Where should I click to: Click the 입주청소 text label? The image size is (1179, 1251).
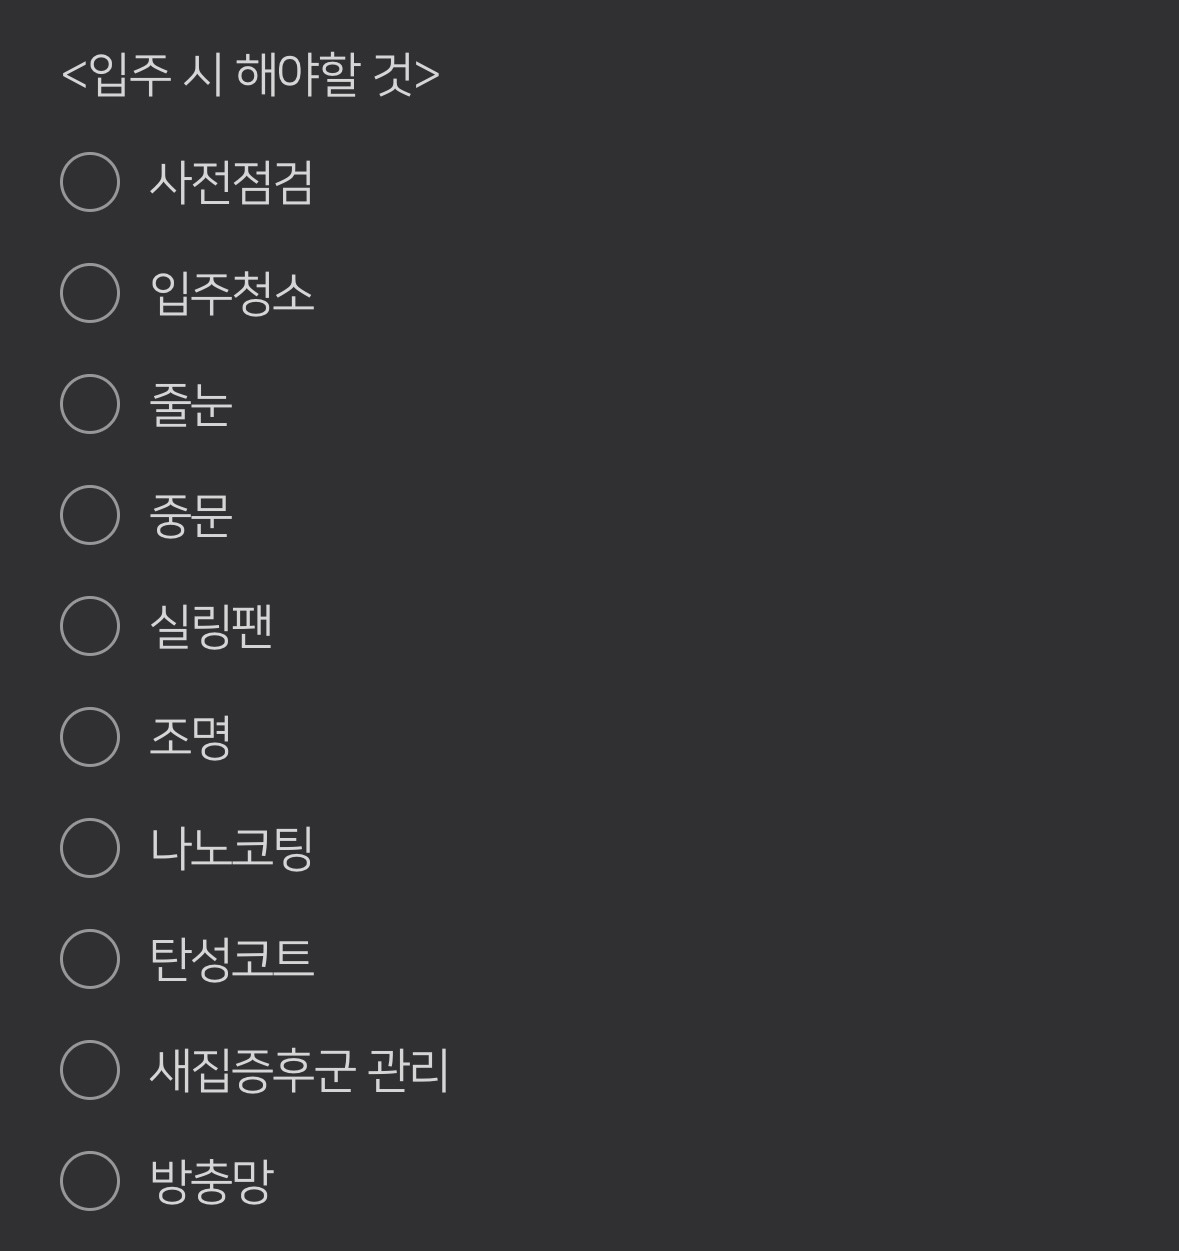(231, 294)
